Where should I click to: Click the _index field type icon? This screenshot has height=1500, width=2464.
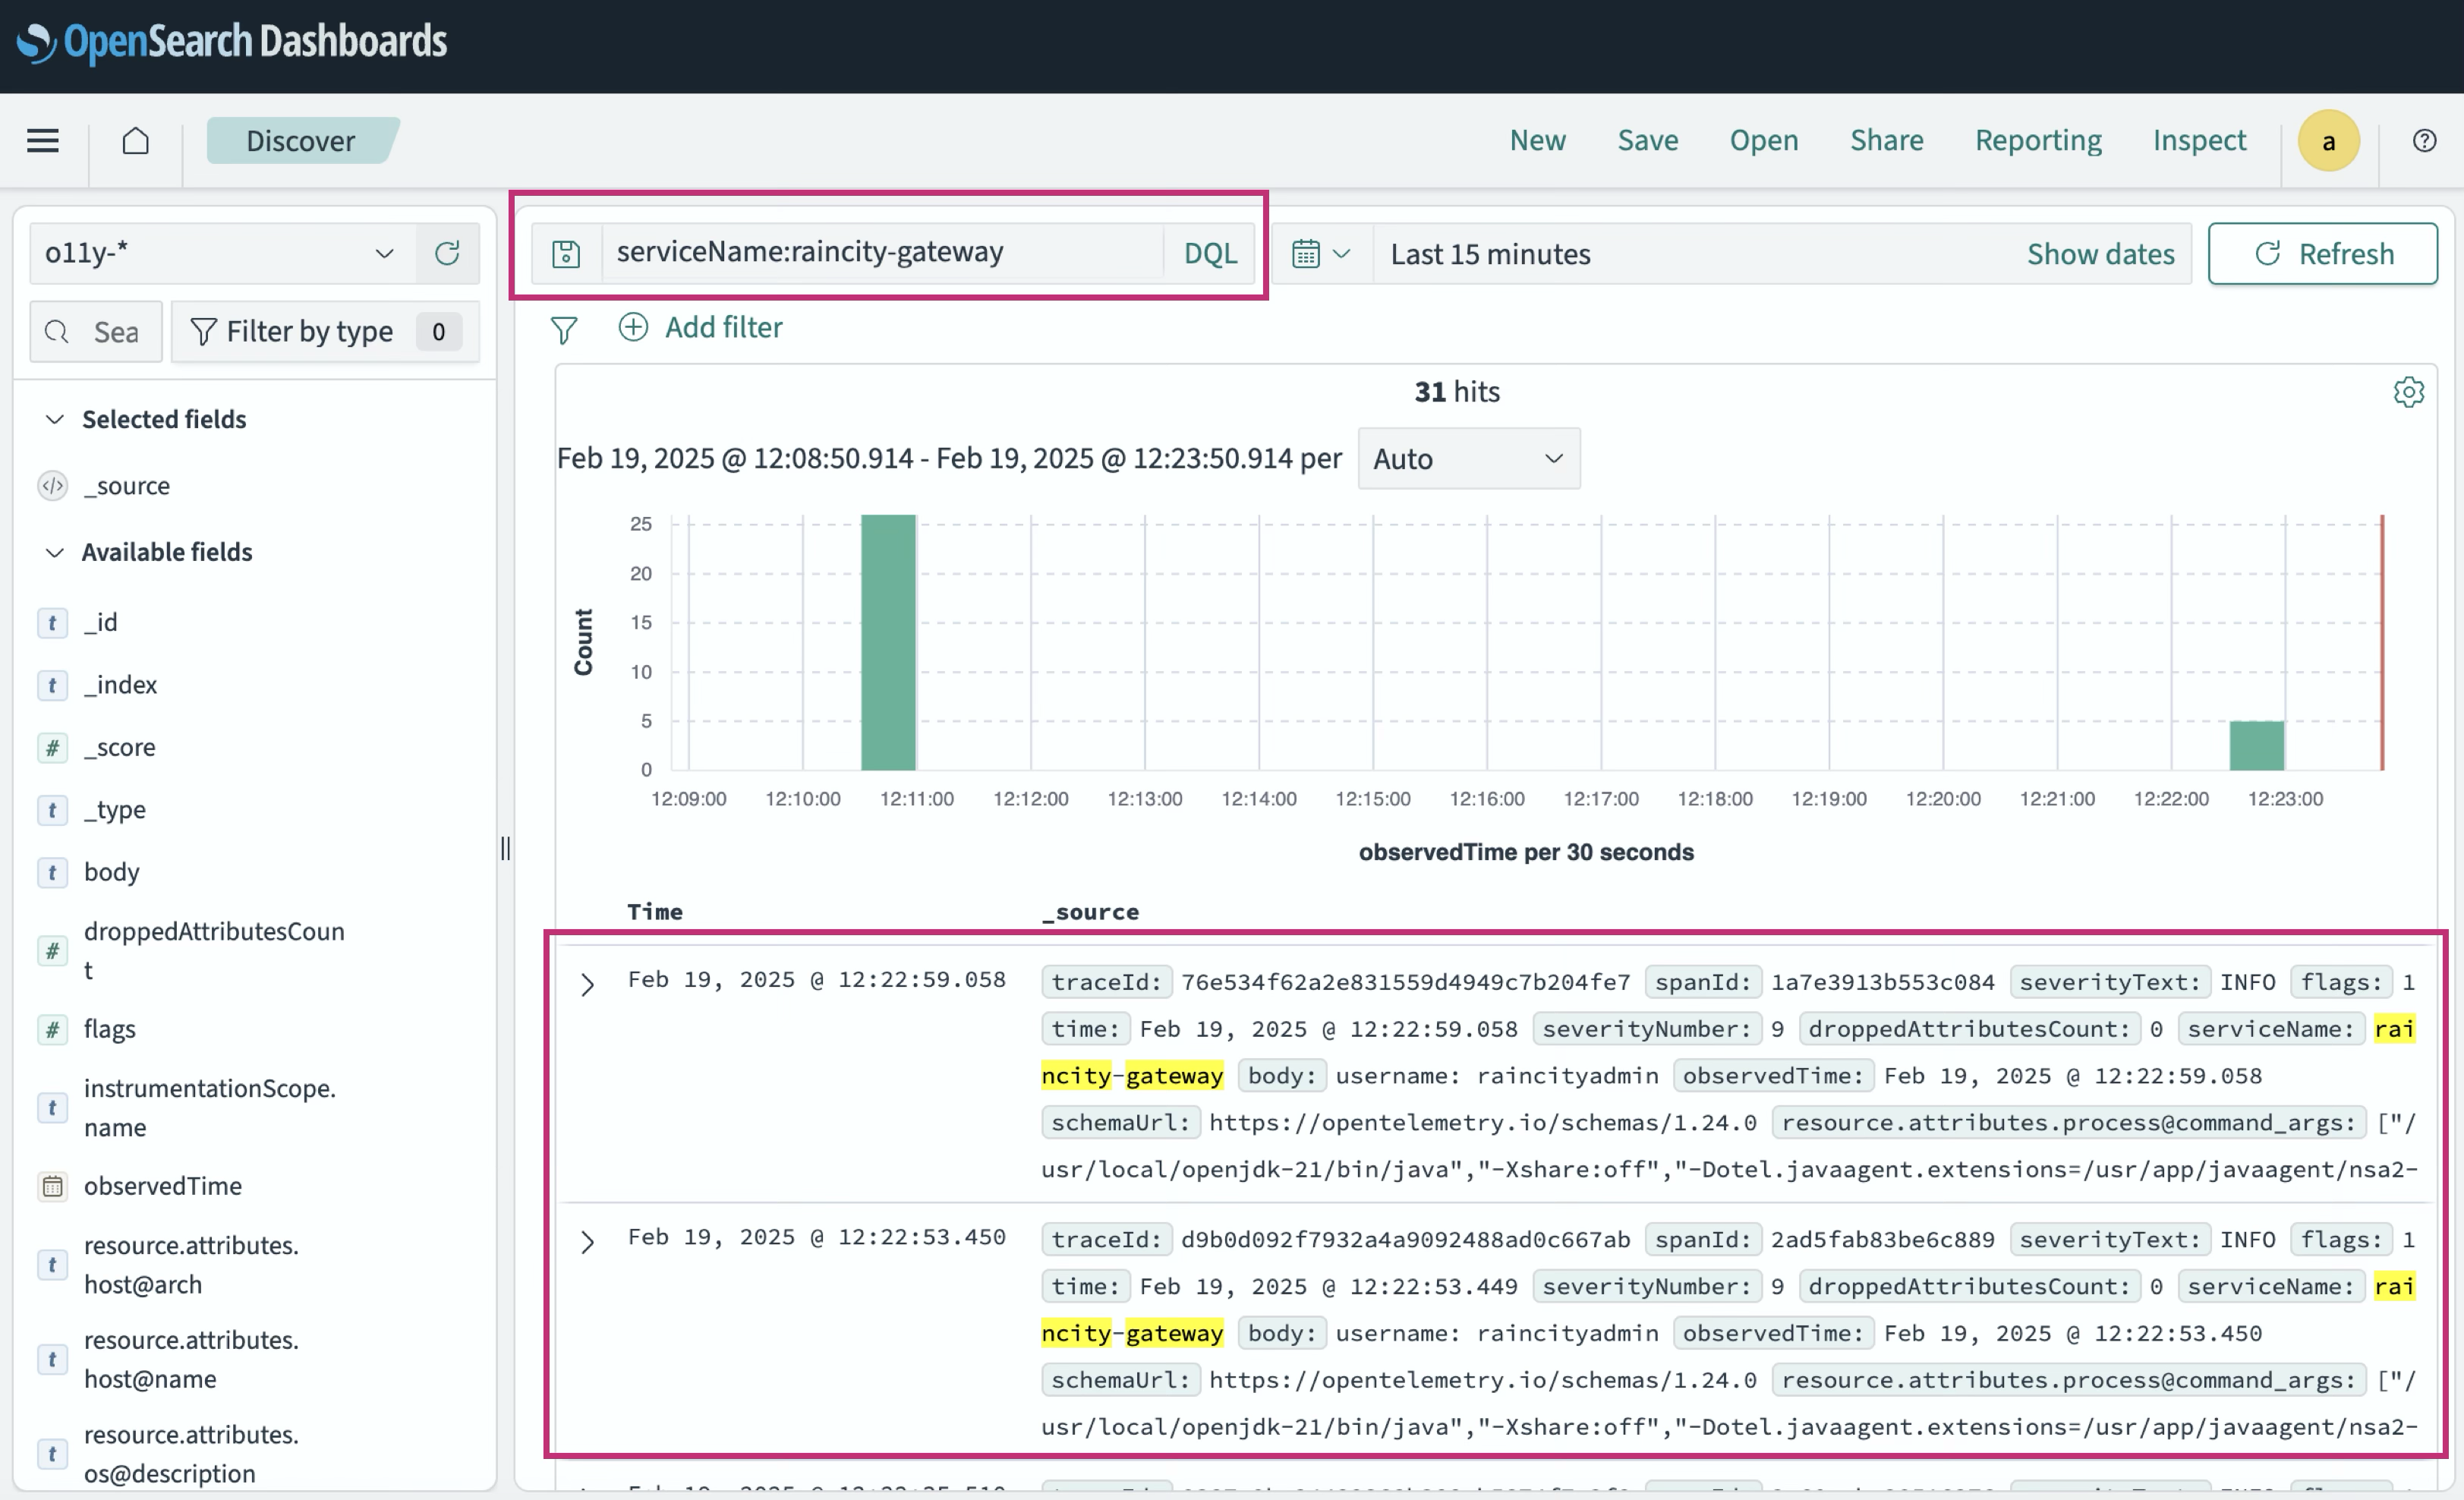pos(52,686)
